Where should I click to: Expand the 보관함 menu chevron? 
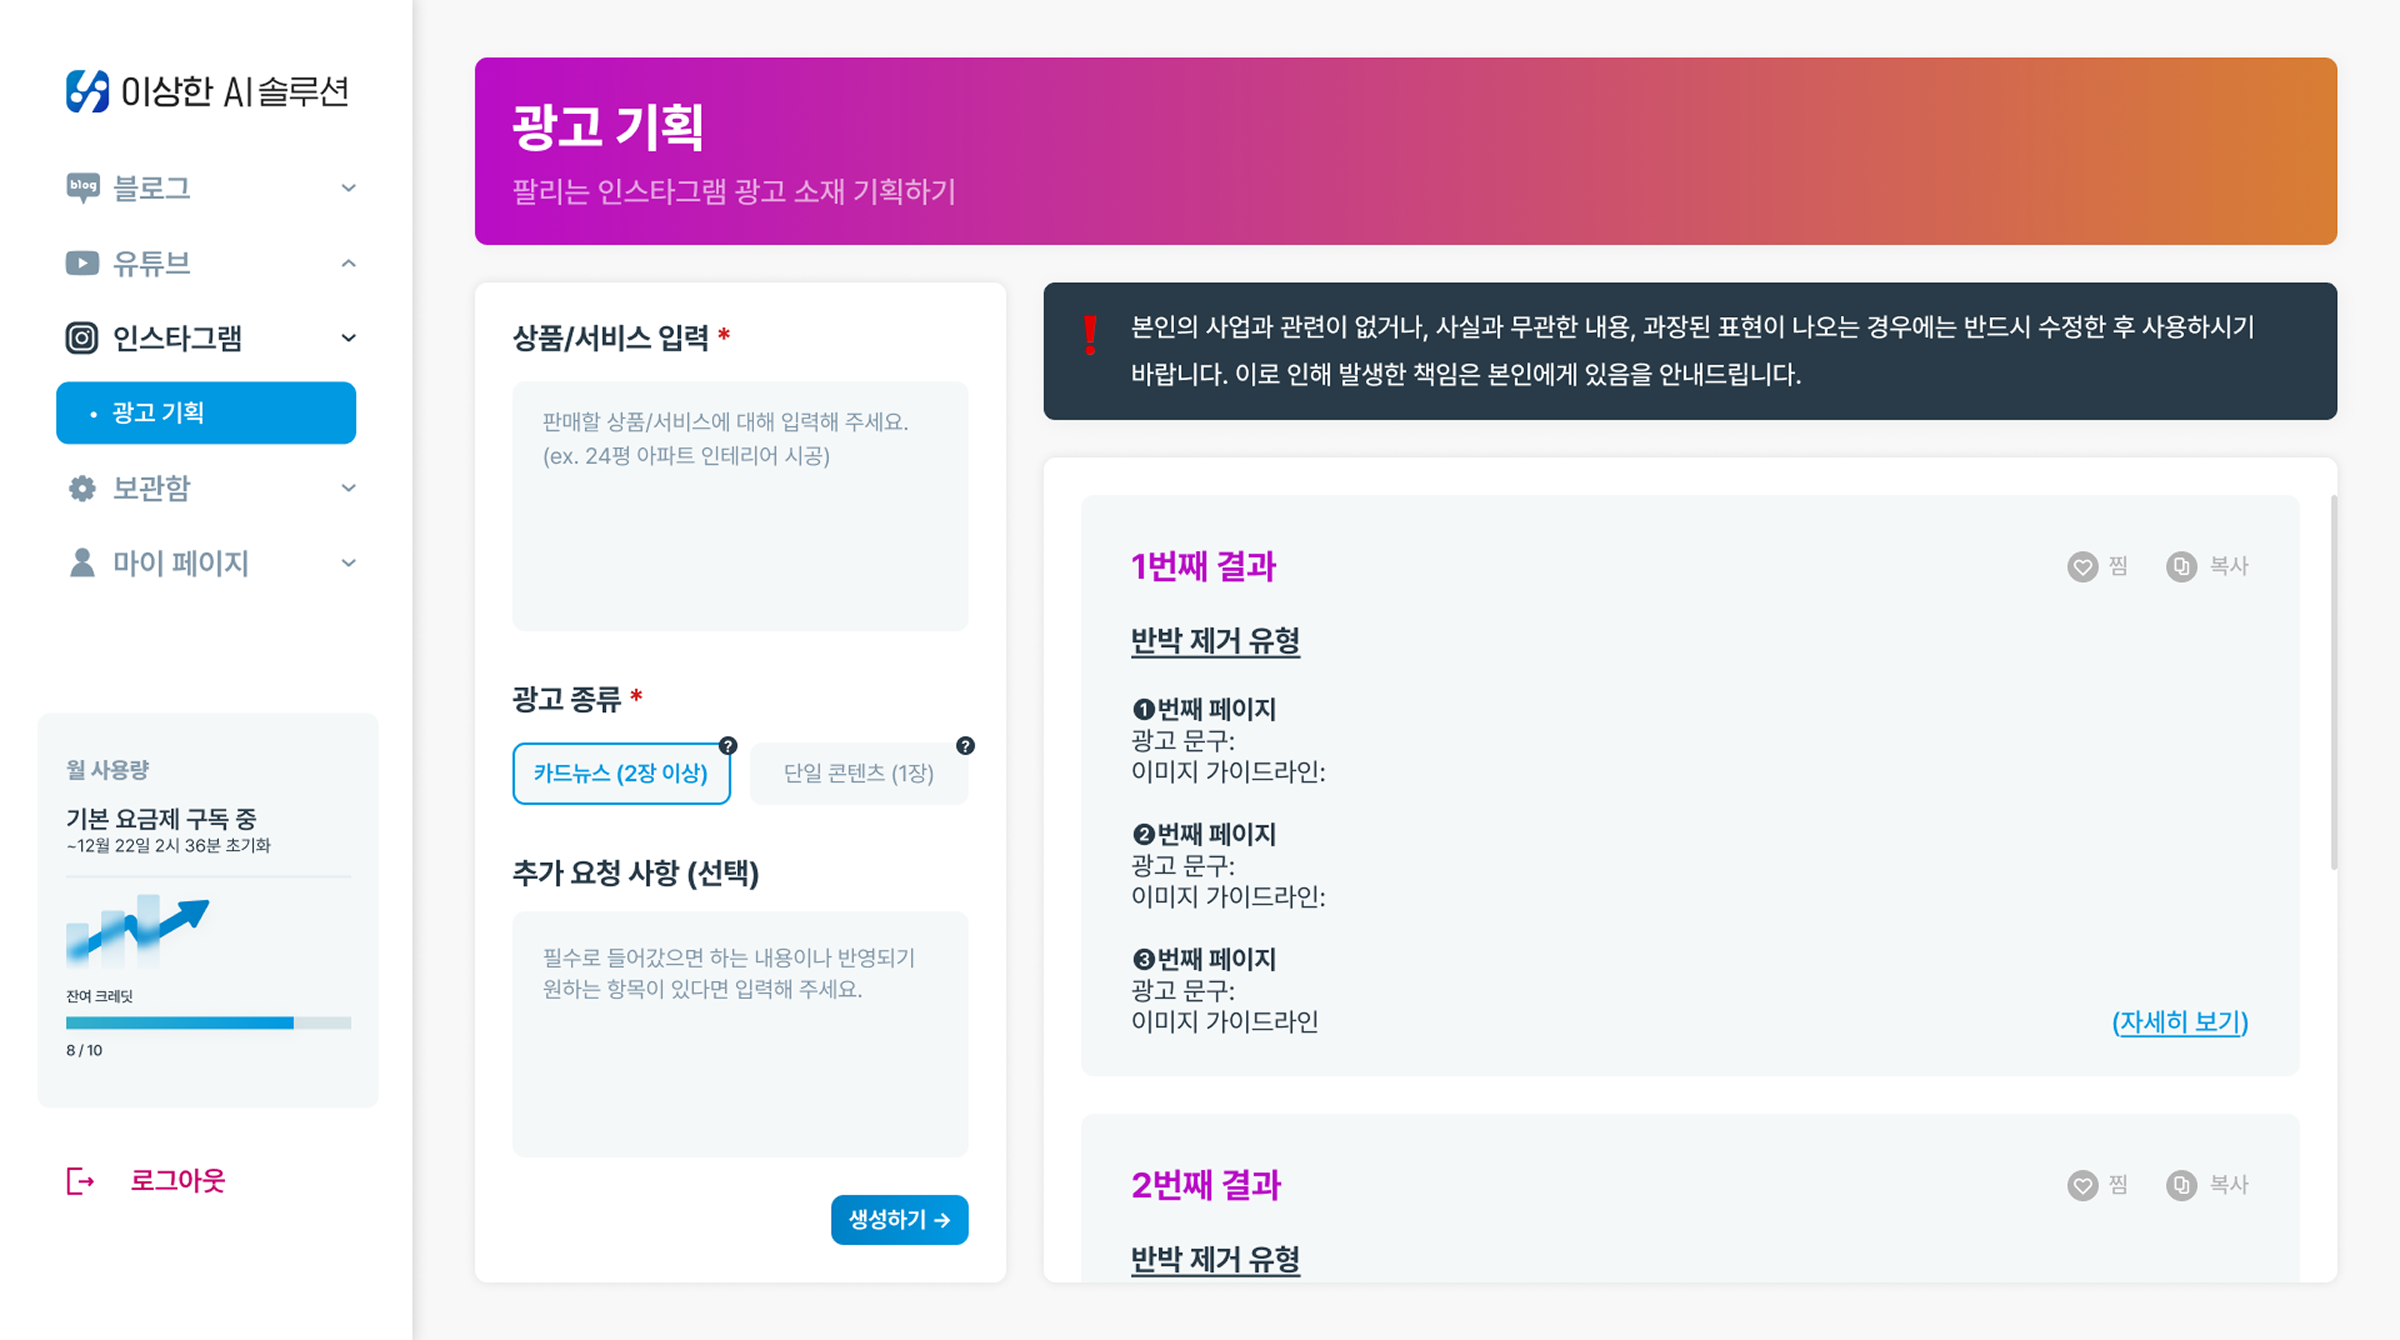[x=348, y=488]
